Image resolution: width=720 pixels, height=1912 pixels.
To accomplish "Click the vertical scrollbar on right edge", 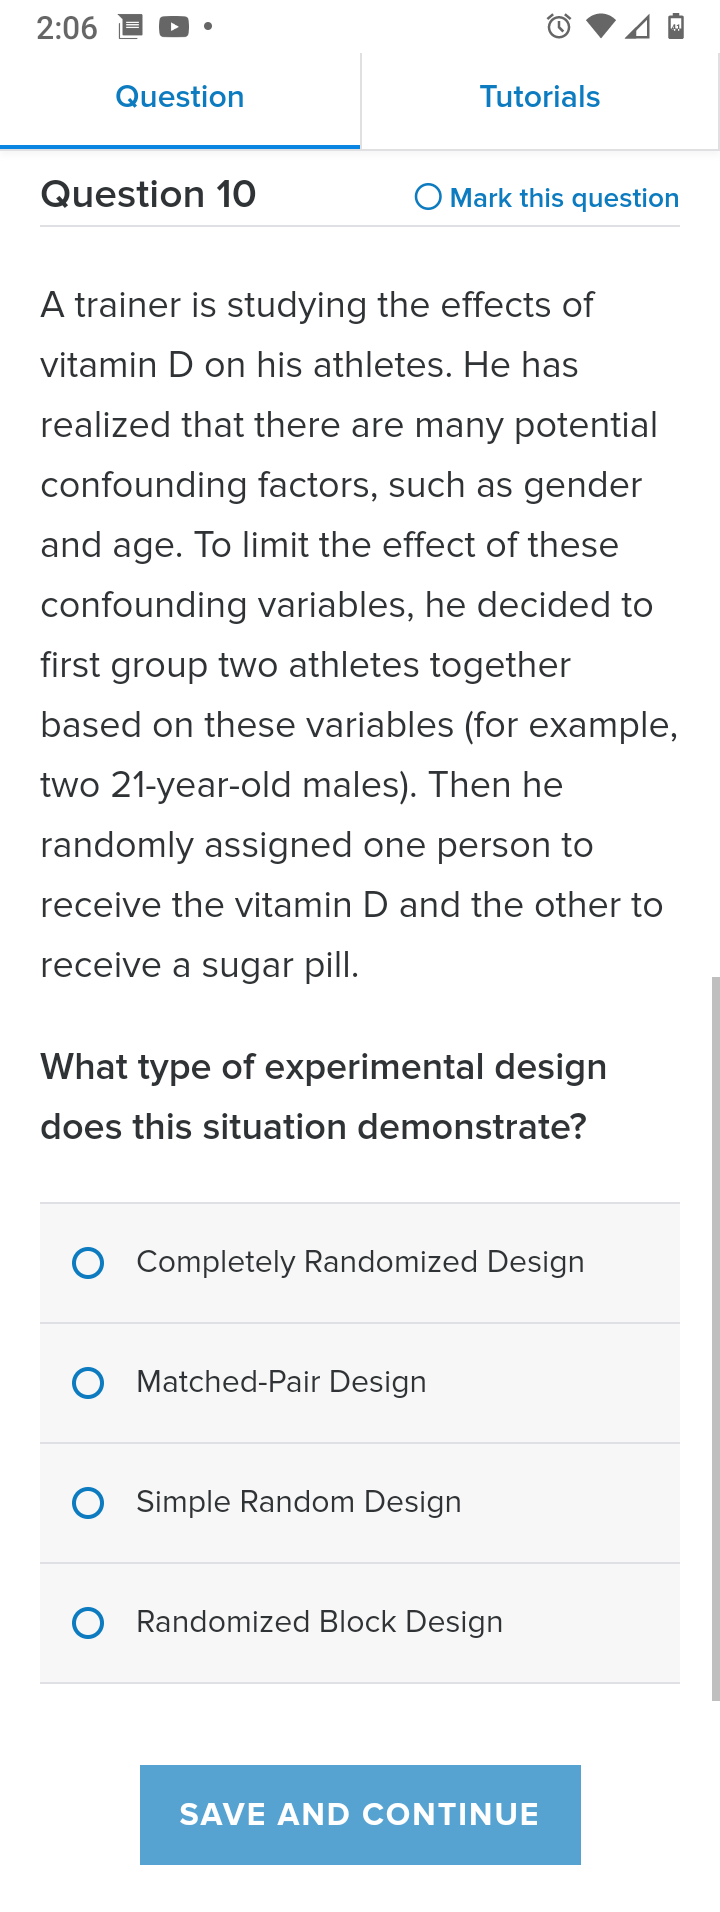I will (715, 1338).
